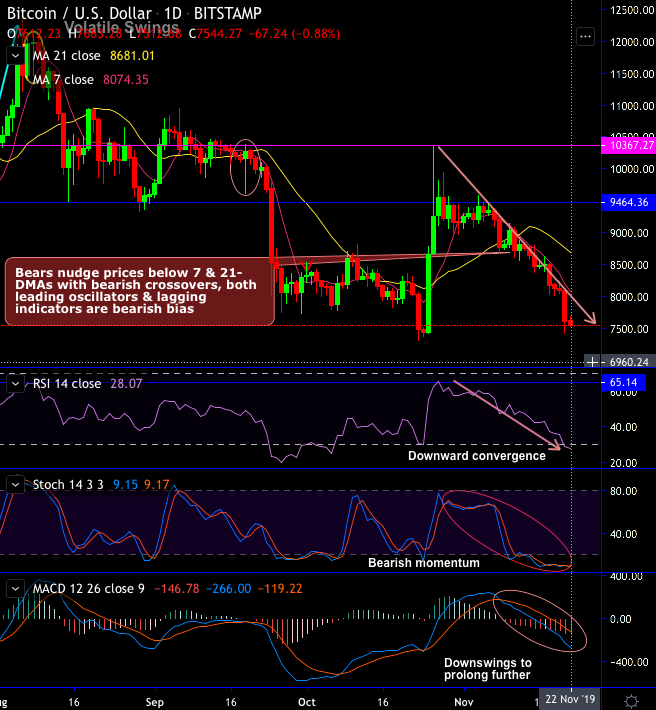
Task: Click the 65.14 RSI level label
Action: tap(622, 383)
